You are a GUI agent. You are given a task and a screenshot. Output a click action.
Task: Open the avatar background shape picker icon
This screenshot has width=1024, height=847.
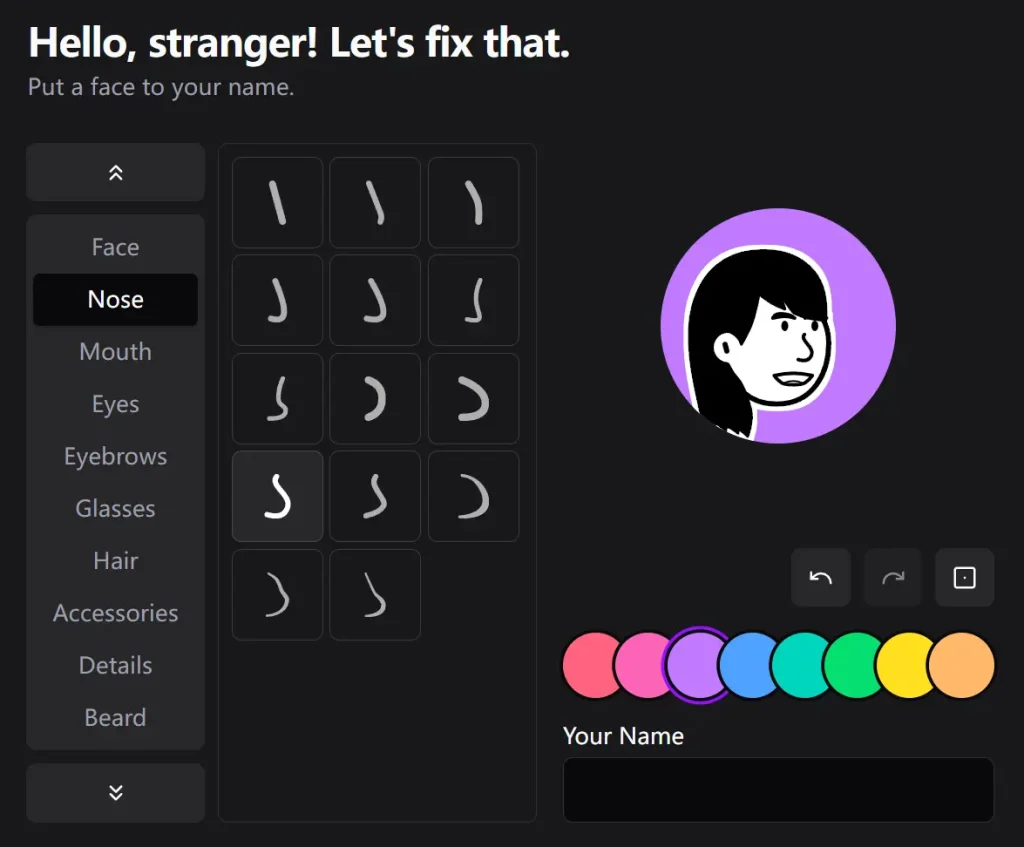click(x=964, y=577)
